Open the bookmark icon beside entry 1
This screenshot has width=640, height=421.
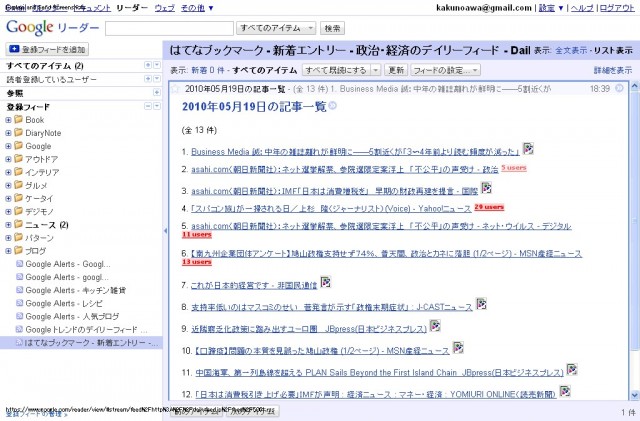point(528,149)
